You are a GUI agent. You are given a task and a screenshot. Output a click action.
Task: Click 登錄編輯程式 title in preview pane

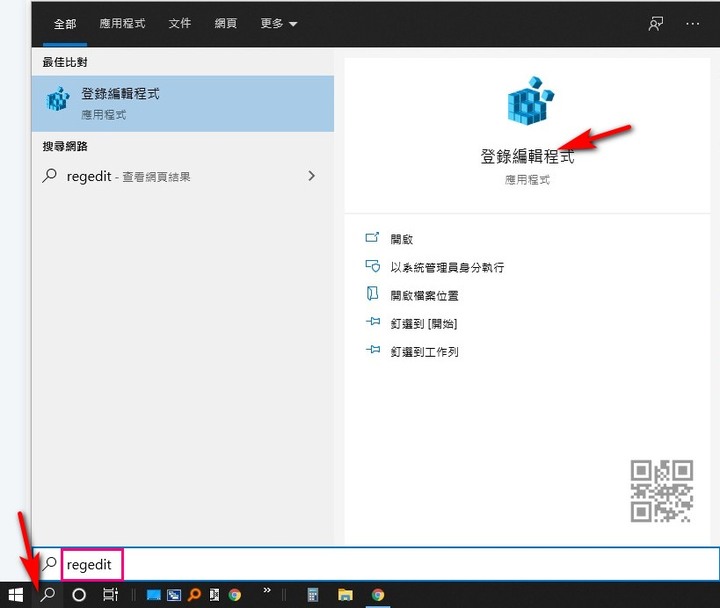click(x=527, y=156)
